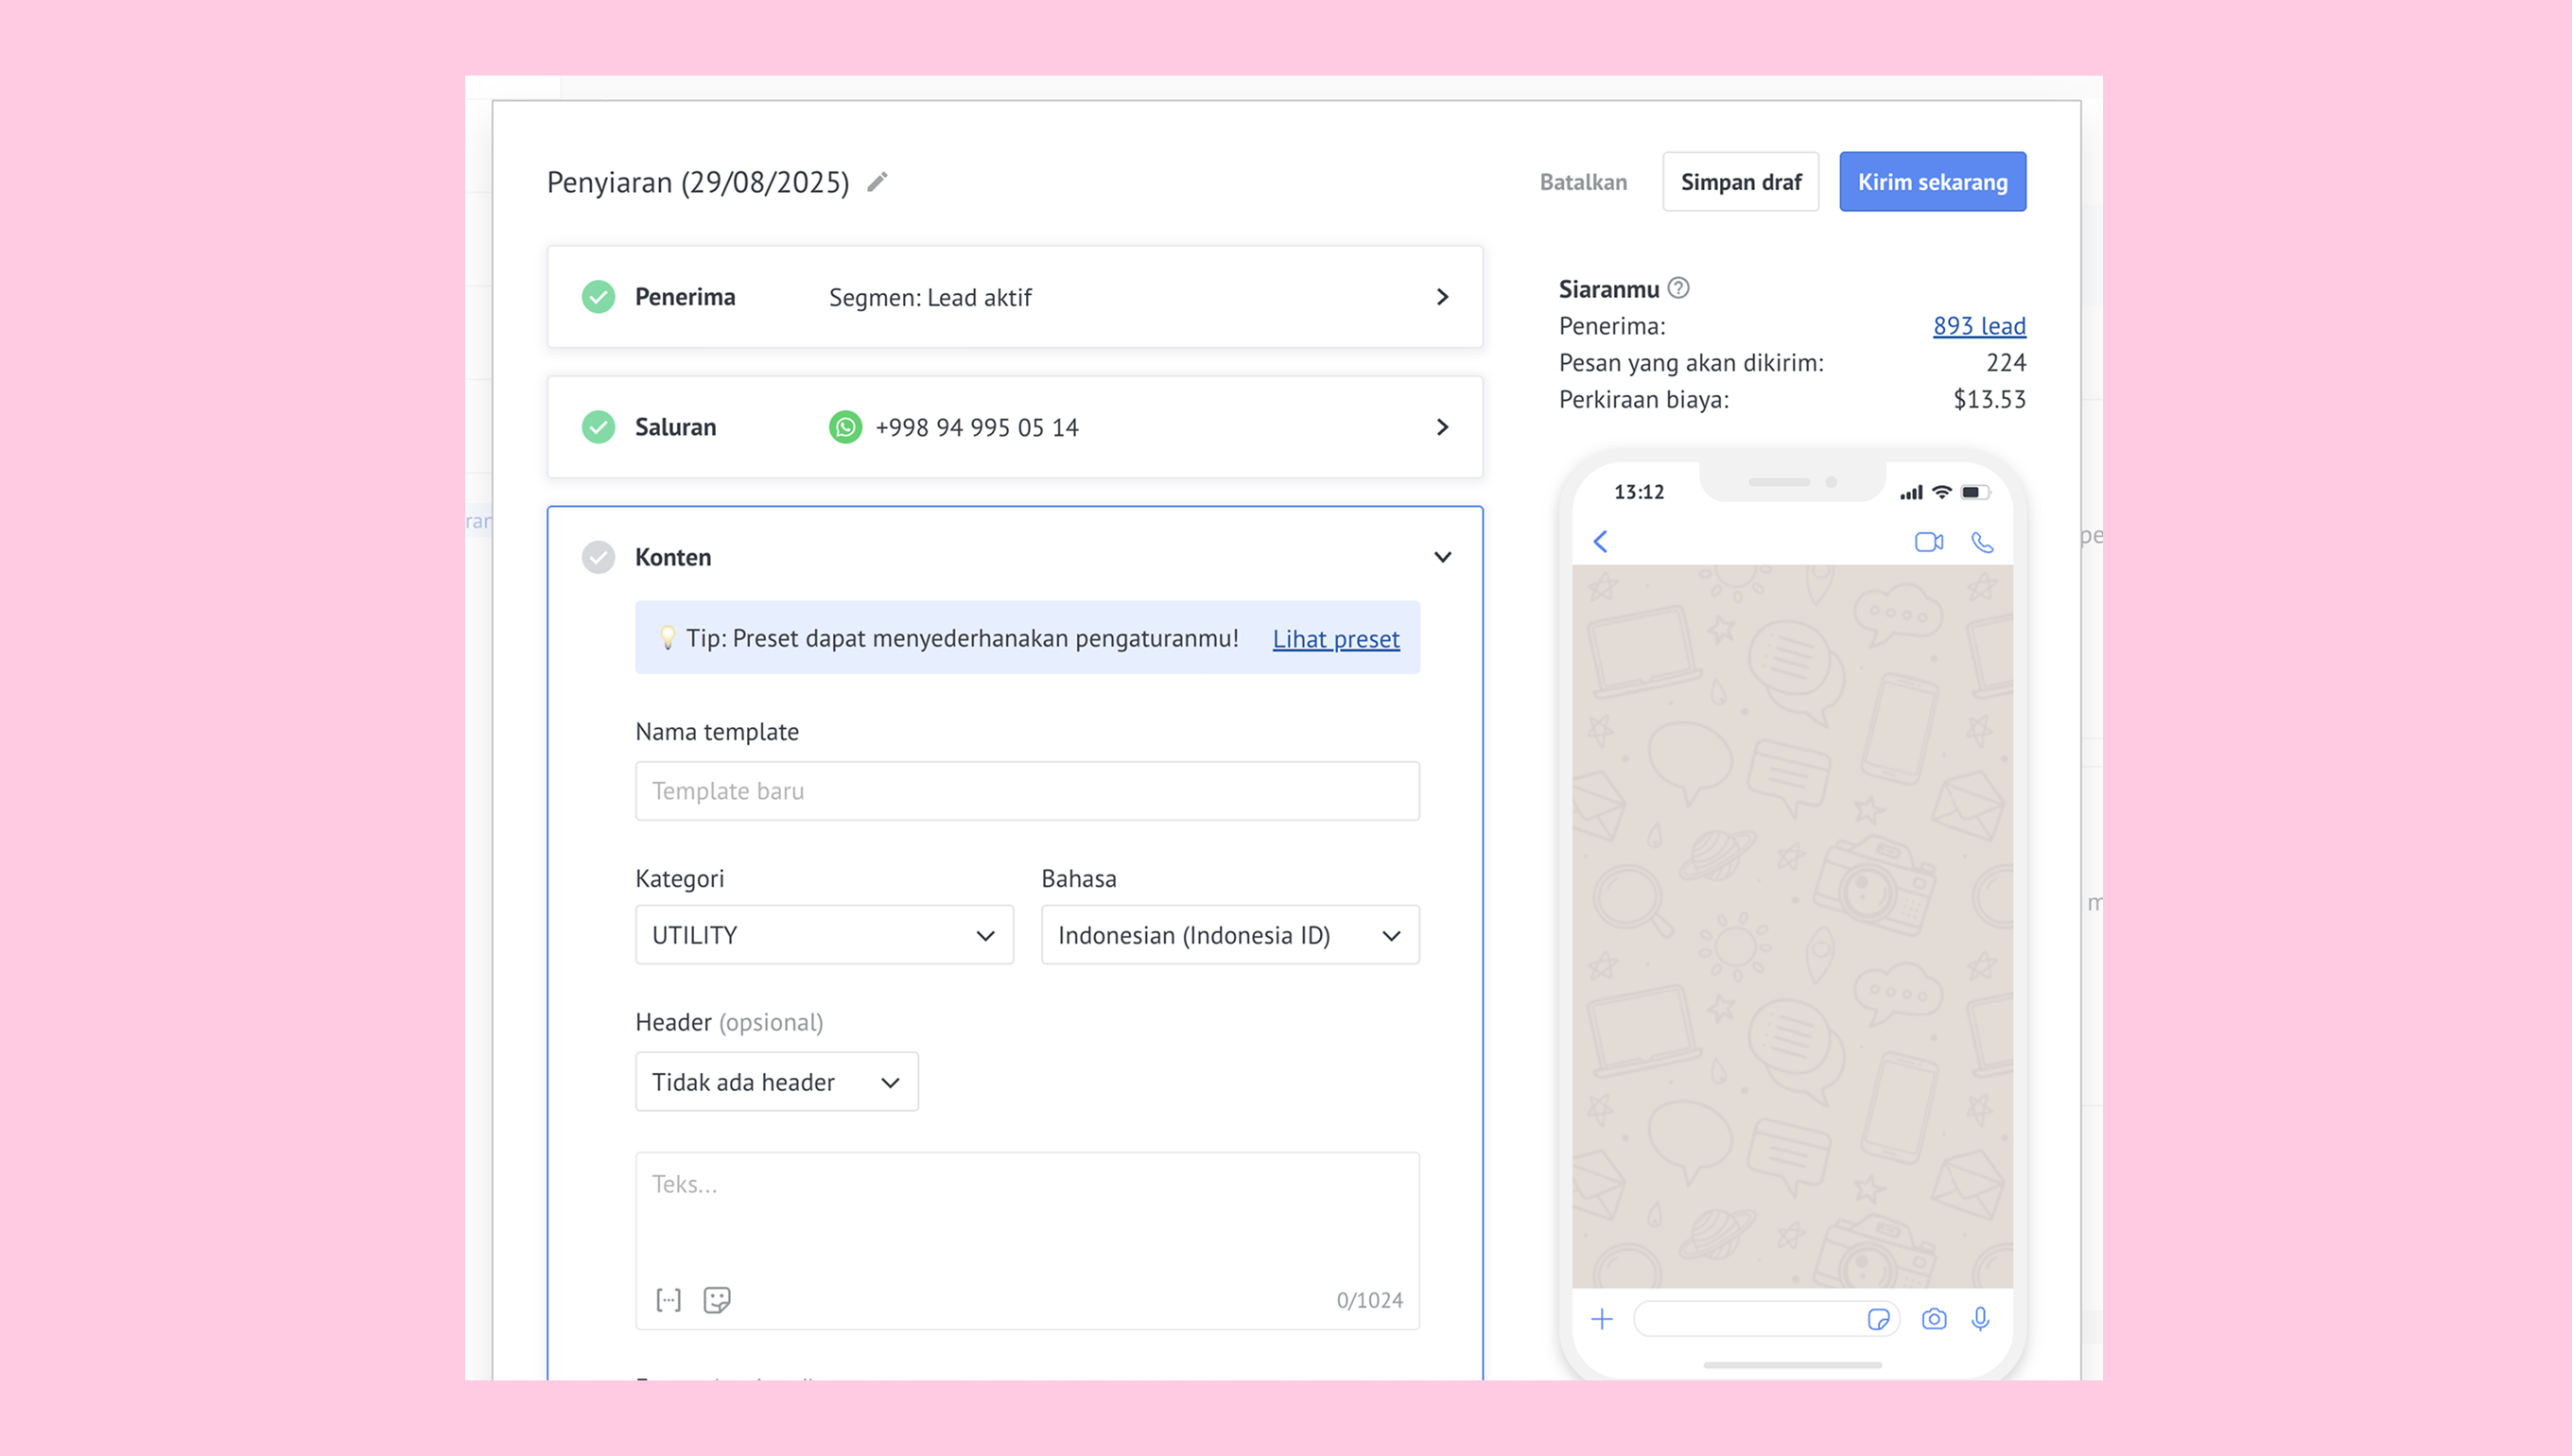Click the help icon next to Siaranmu

[1678, 288]
